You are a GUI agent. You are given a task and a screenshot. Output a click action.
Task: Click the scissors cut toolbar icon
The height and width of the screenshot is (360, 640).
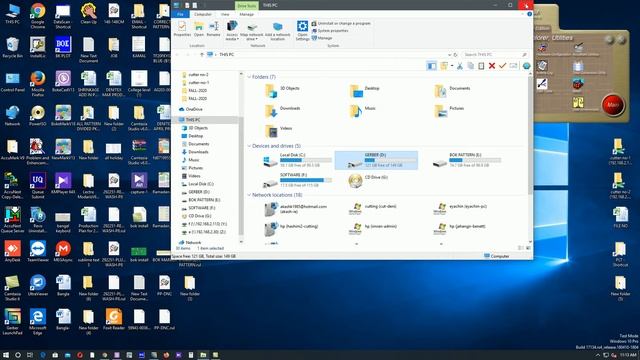[x=460, y=66]
